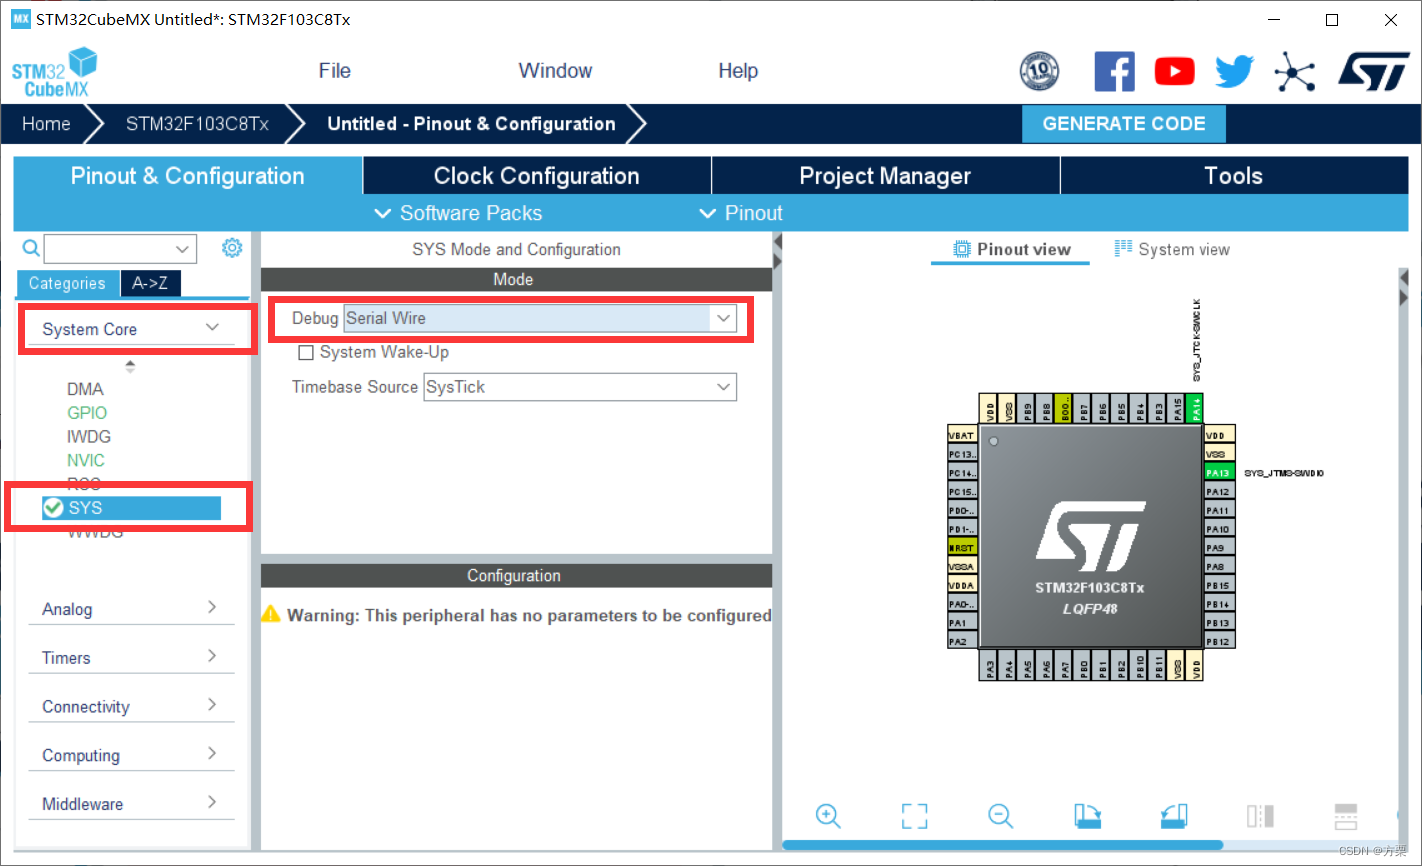Select the PB15 pin on chip
Viewport: 1422px width, 866px height.
coord(1218,585)
